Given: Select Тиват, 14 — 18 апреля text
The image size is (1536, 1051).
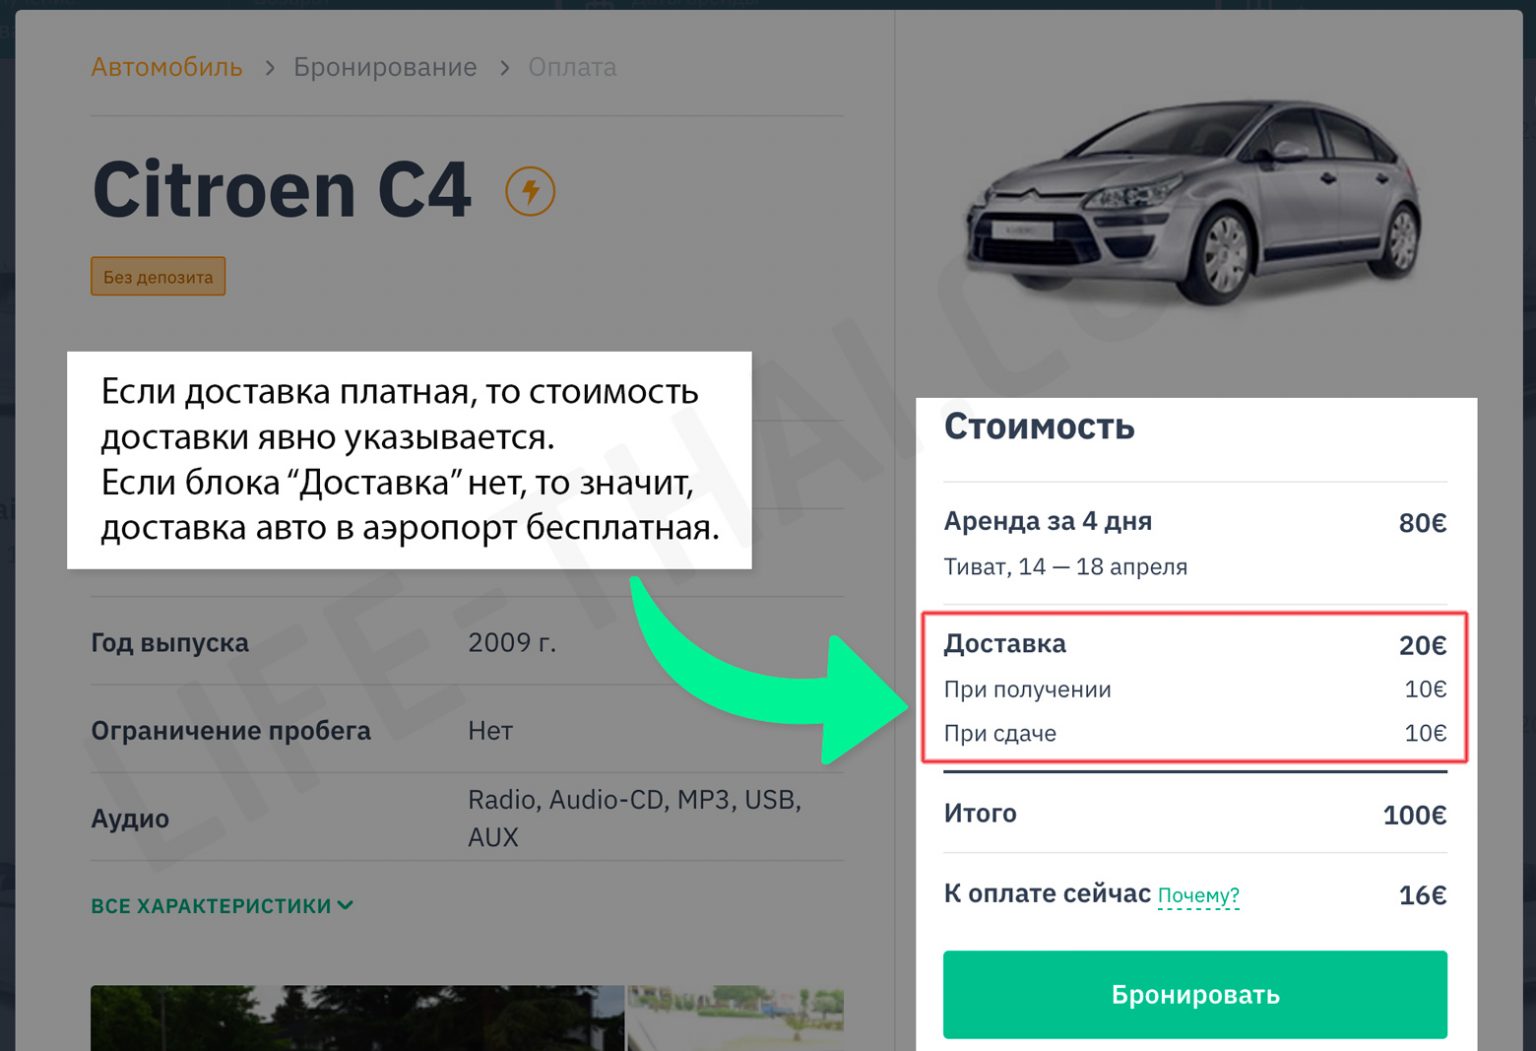Looking at the screenshot, I should click(1066, 567).
